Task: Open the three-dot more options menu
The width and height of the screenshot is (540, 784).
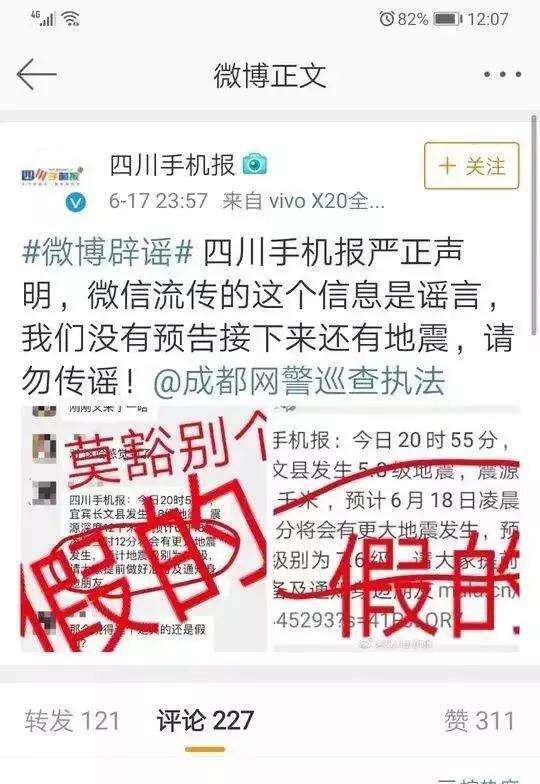Action: 502,74
